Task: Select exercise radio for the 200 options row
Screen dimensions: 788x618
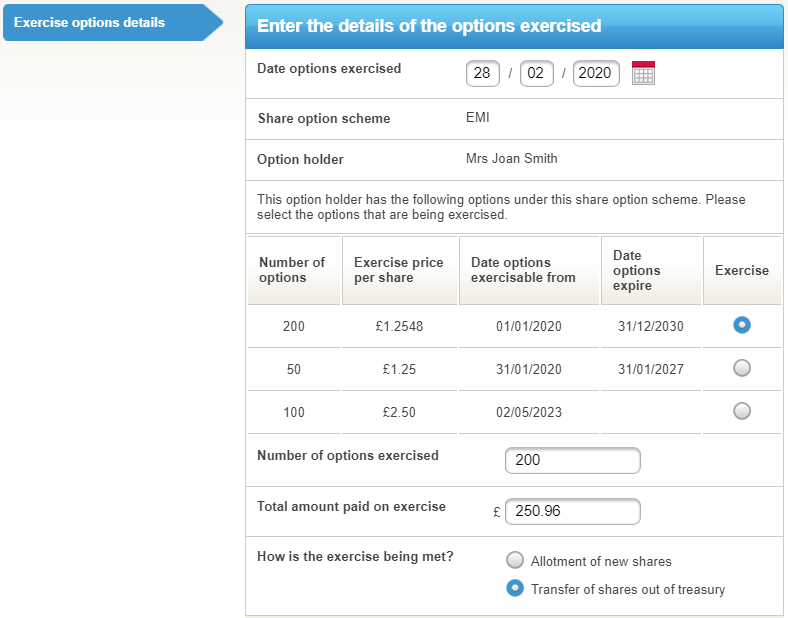Action: pyautogui.click(x=742, y=325)
